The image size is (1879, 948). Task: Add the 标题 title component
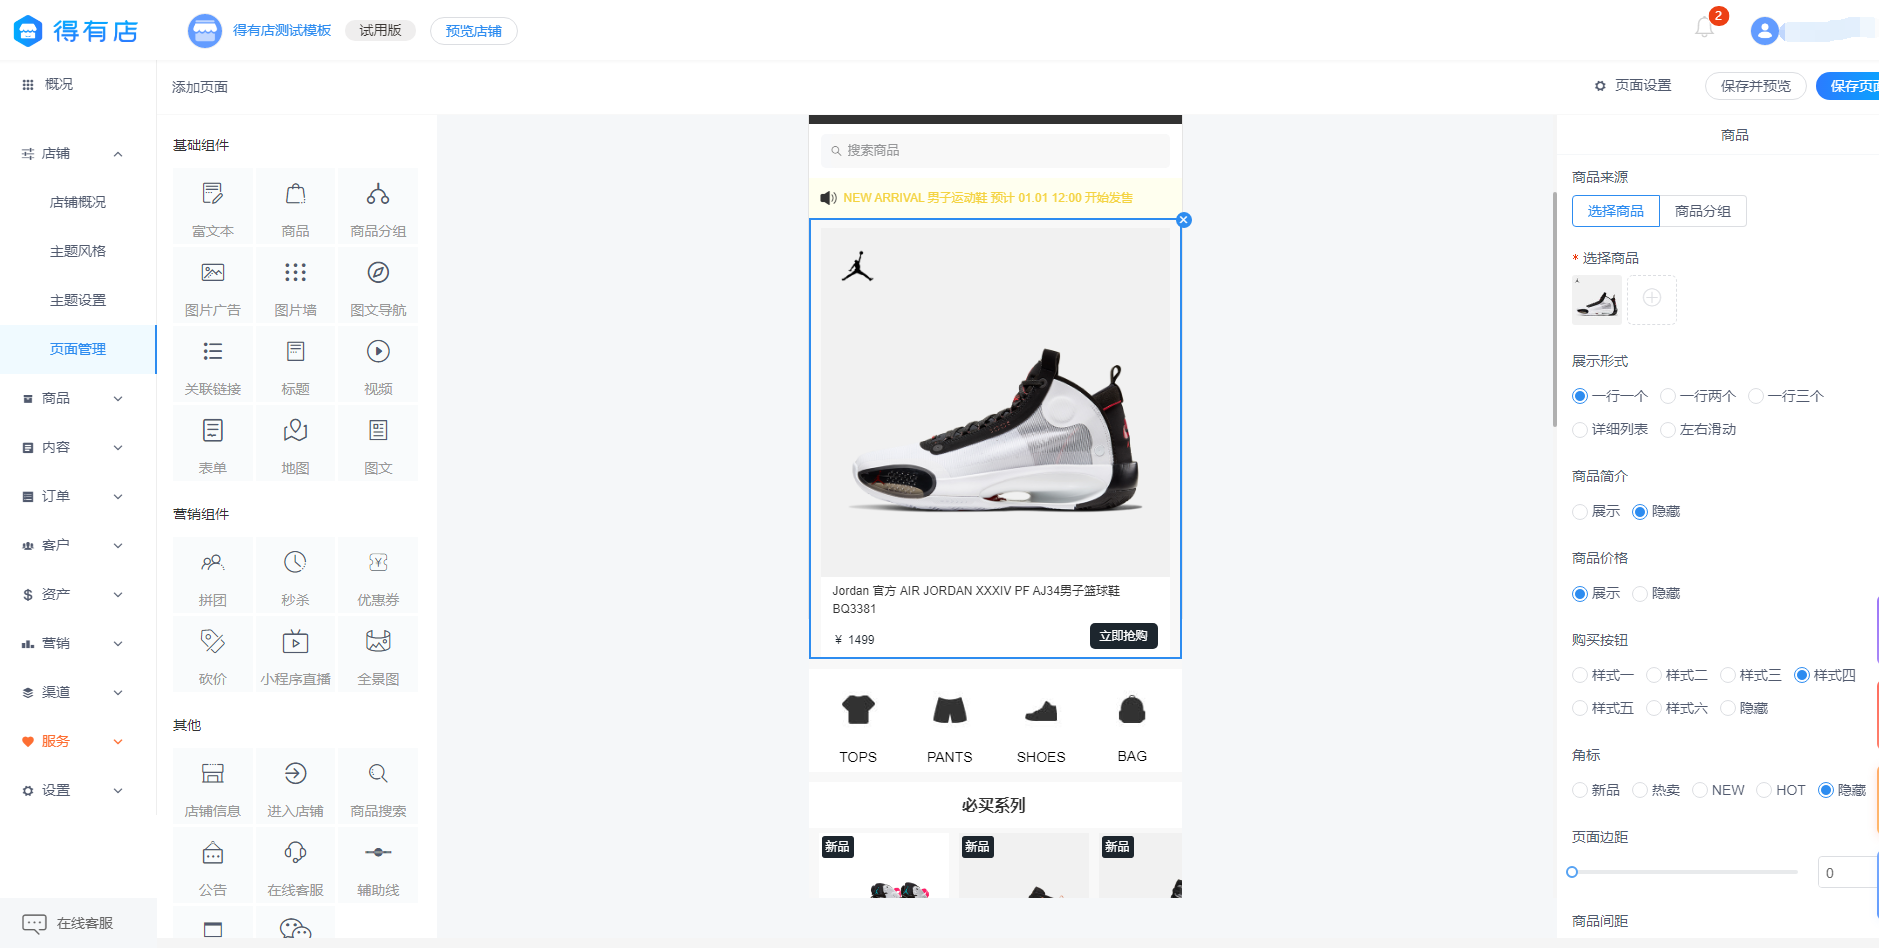click(295, 365)
